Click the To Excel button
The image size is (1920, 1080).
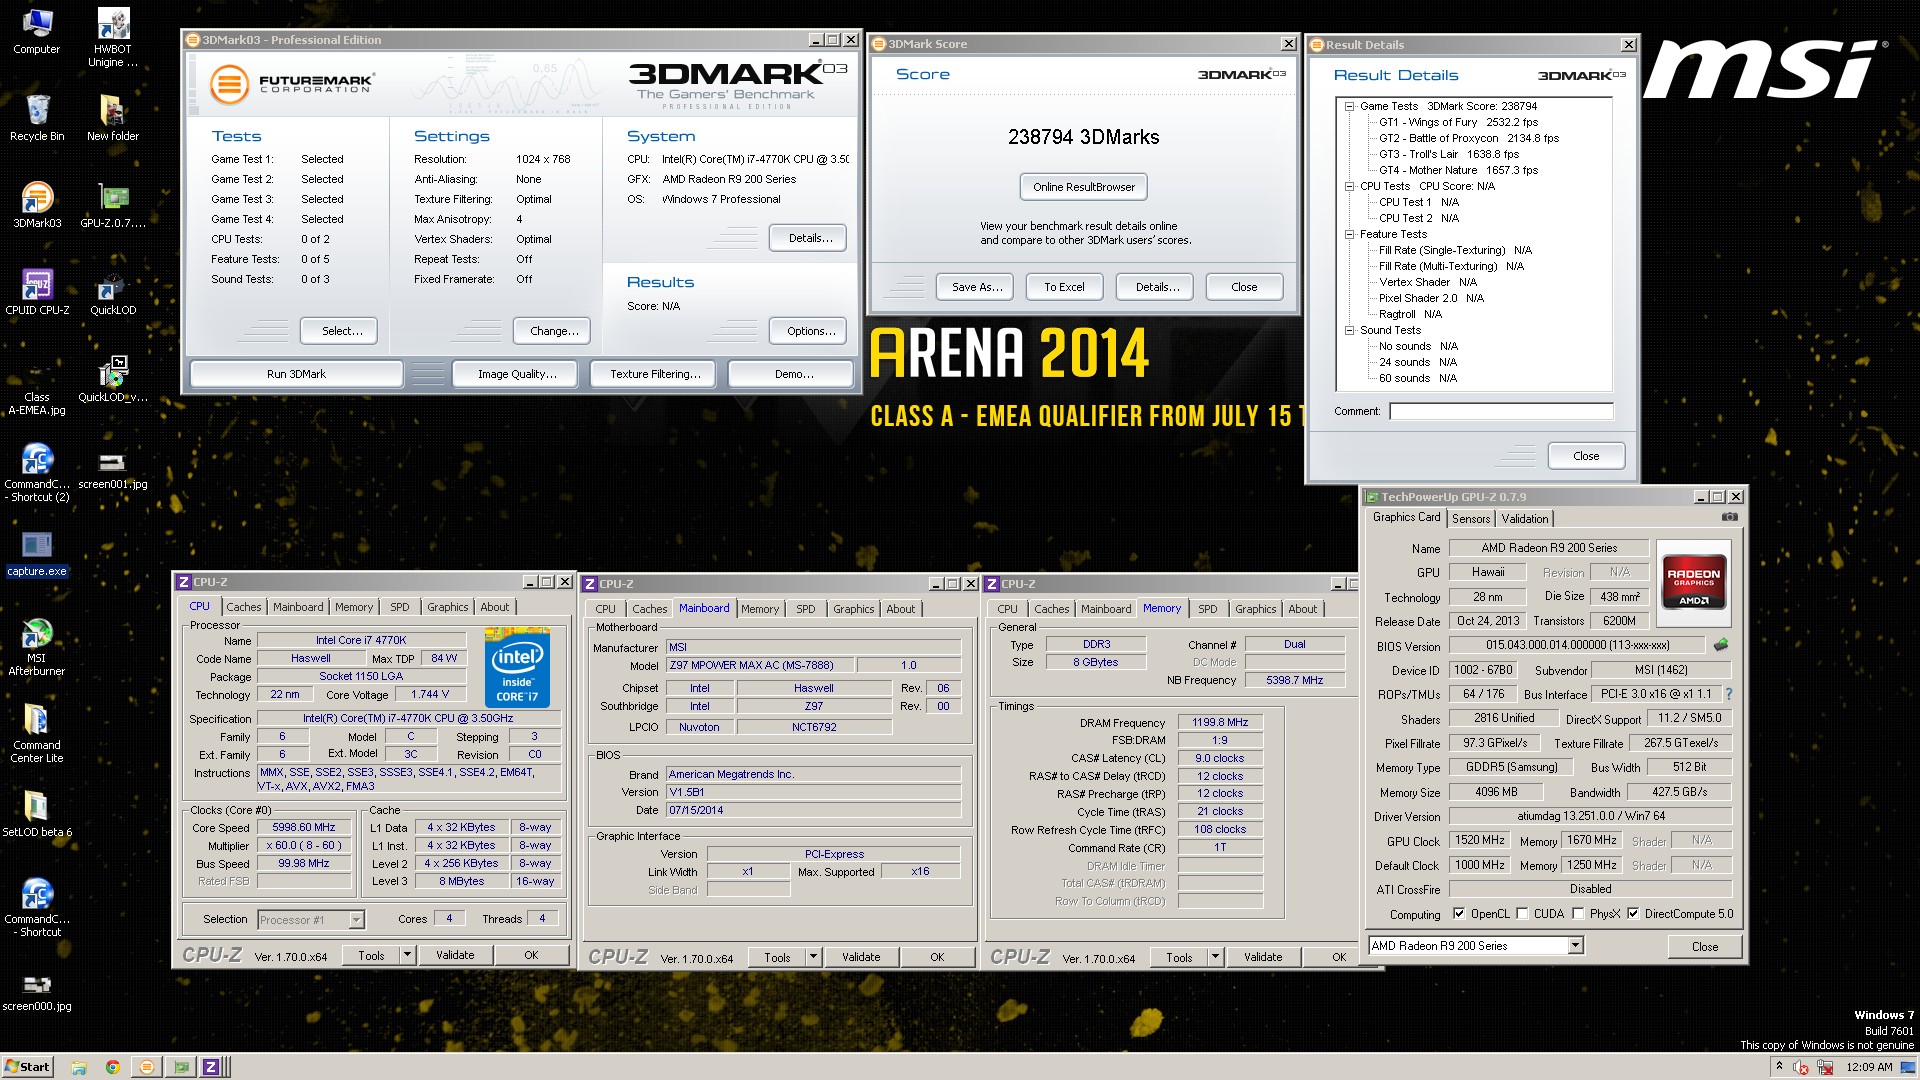1064,287
